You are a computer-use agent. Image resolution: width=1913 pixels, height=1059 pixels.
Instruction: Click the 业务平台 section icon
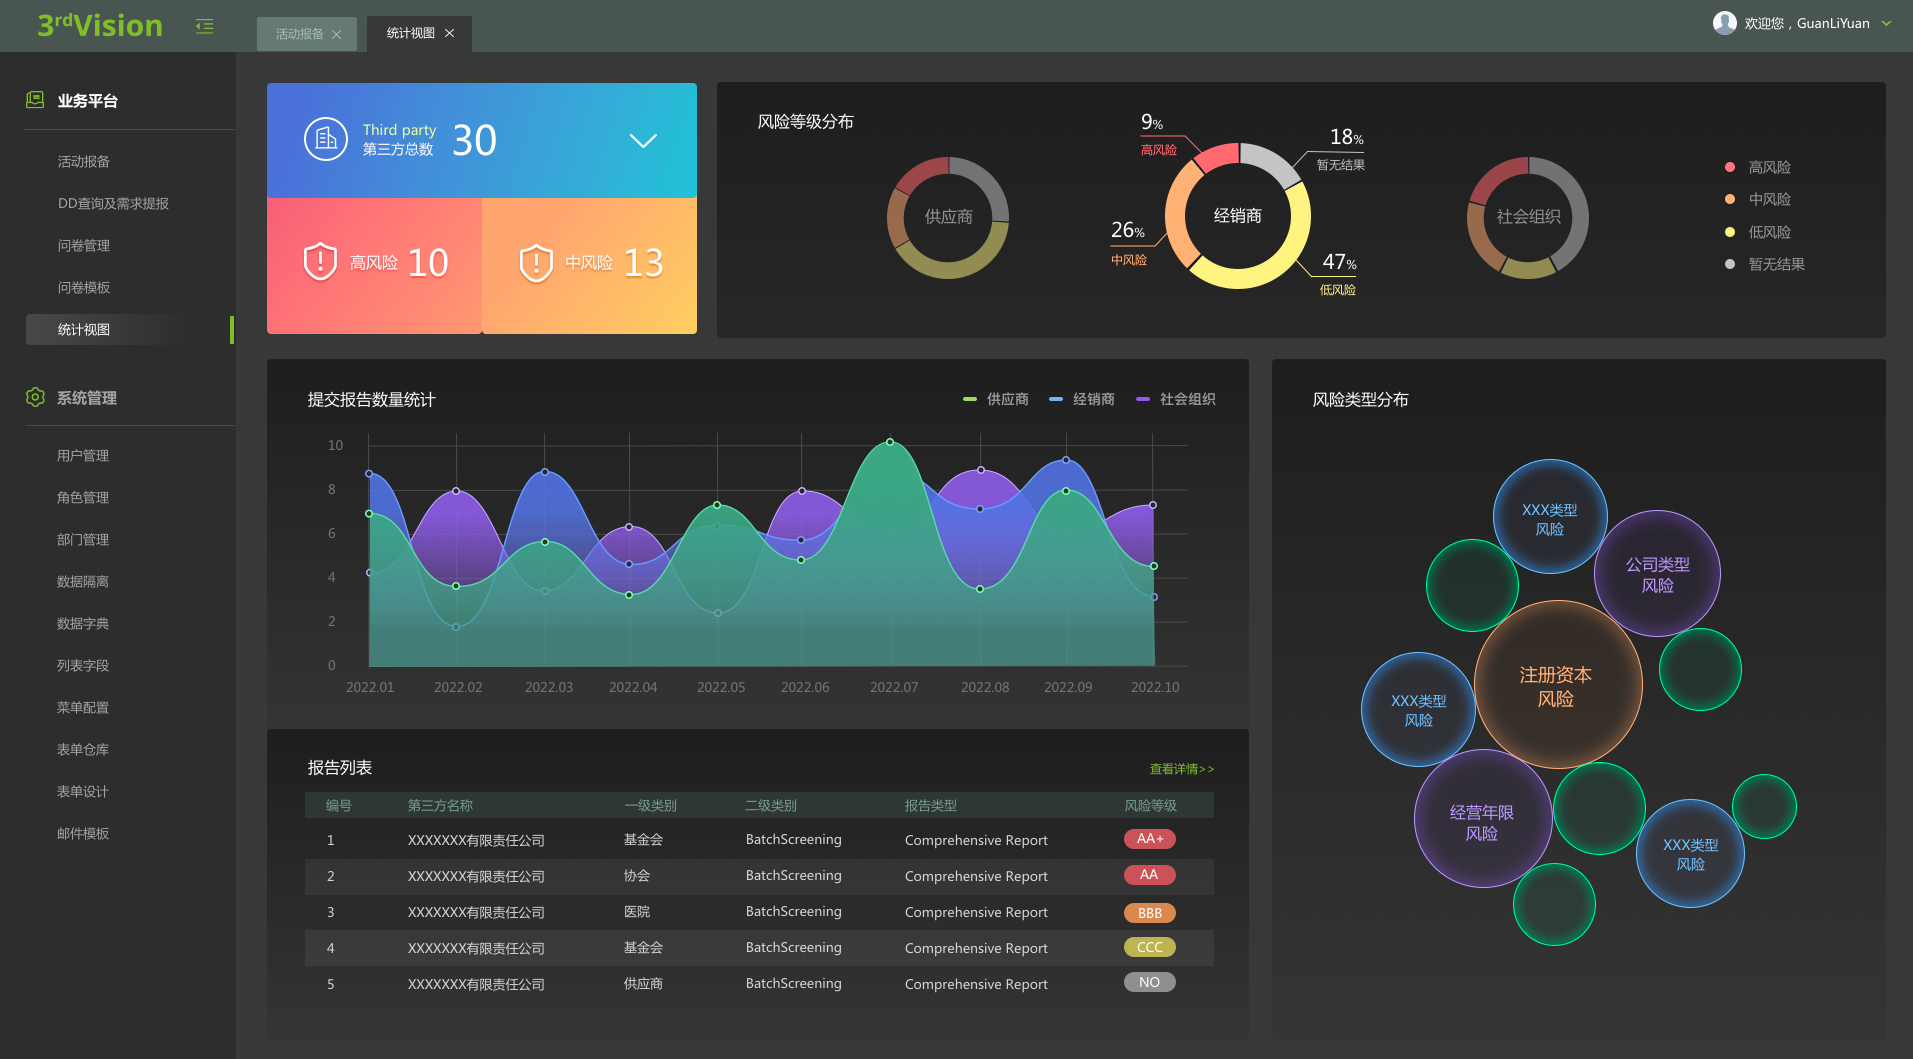point(35,100)
